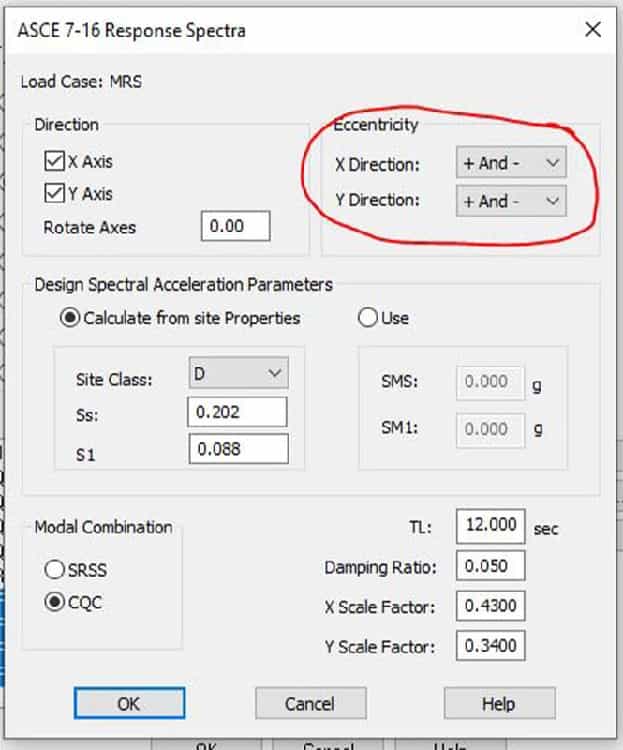Choose CQC modal combination
The height and width of the screenshot is (750, 623).
click(54, 603)
